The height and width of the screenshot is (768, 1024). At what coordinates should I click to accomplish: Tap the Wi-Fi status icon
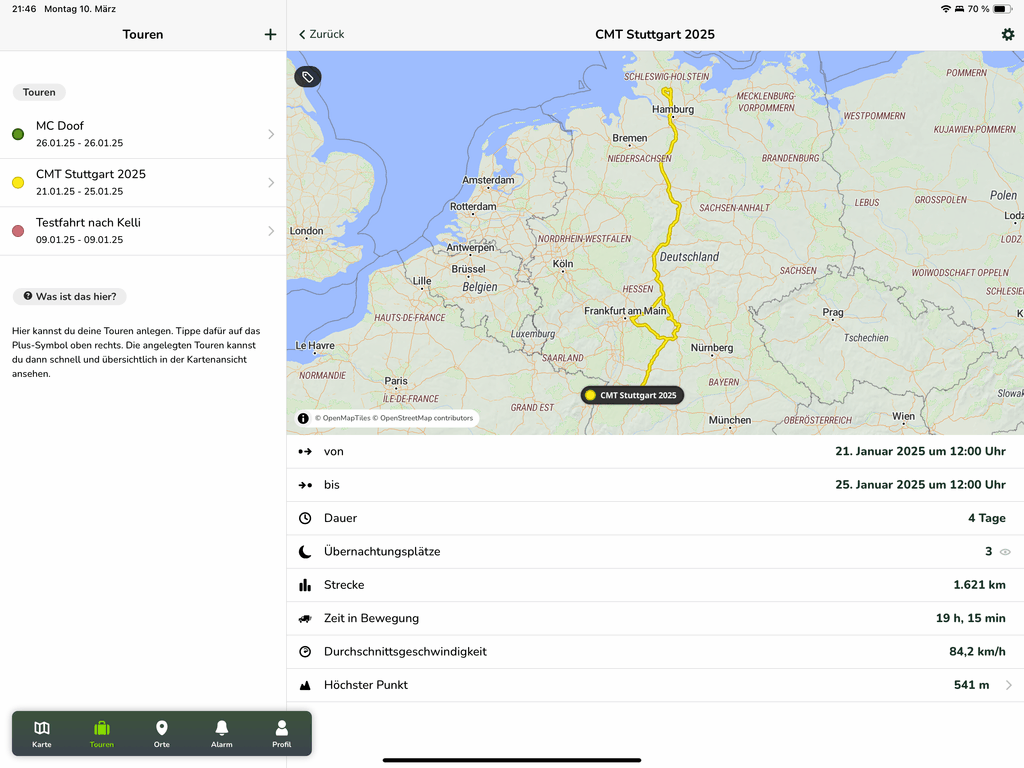pyautogui.click(x=945, y=9)
